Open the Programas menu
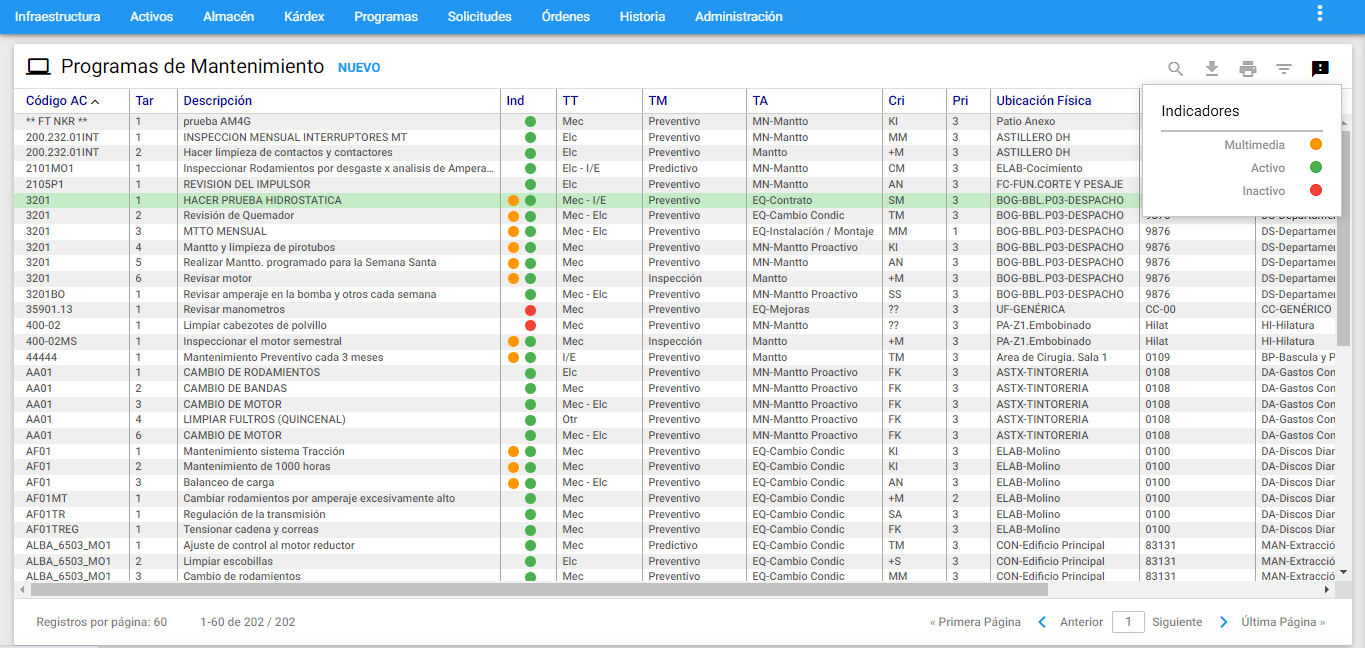This screenshot has width=1365, height=648. (x=386, y=17)
